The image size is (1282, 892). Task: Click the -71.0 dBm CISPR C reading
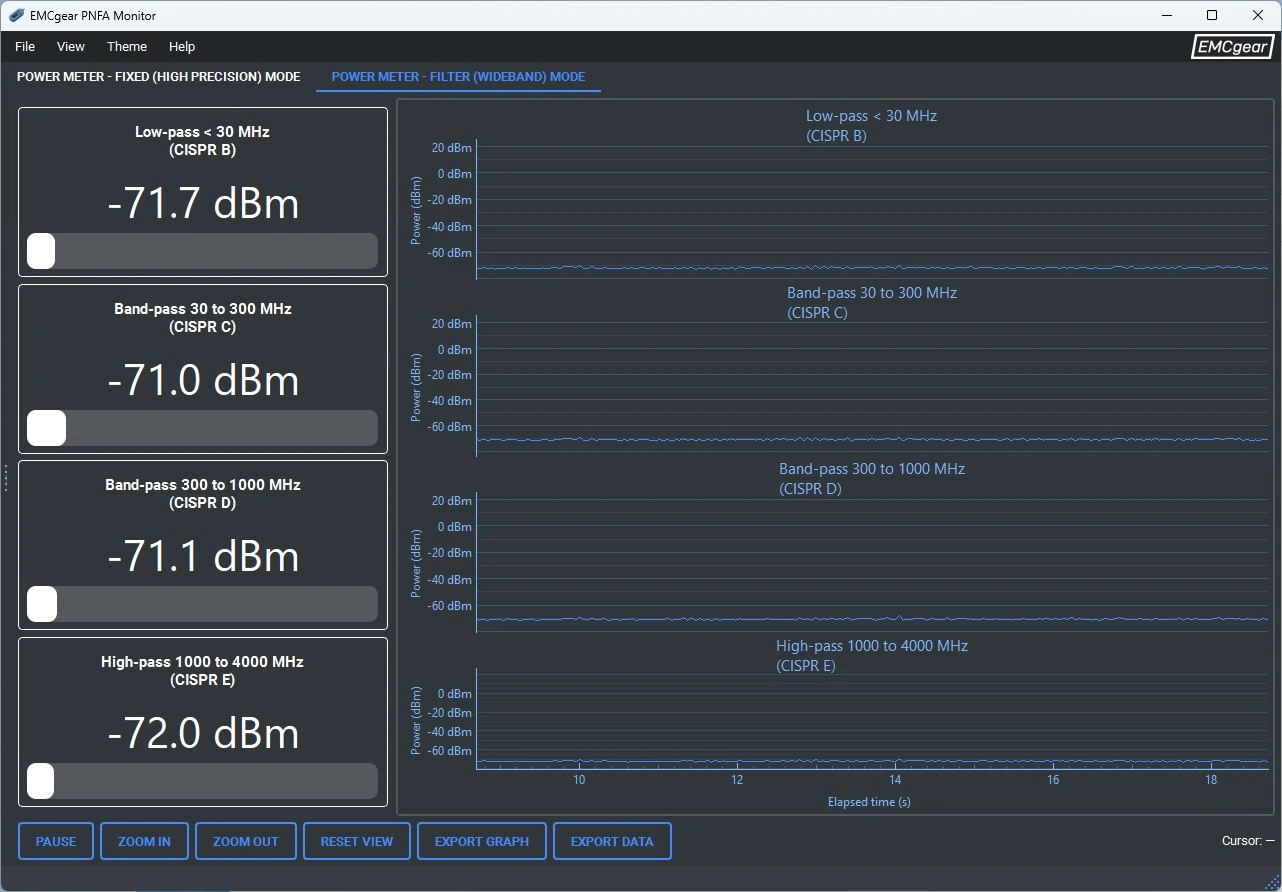203,380
